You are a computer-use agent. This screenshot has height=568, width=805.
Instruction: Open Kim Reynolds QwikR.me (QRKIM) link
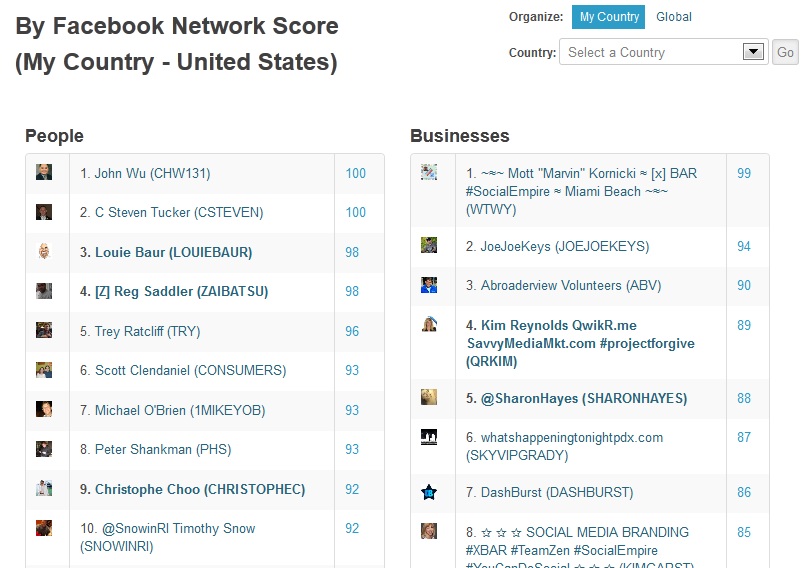click(x=580, y=343)
